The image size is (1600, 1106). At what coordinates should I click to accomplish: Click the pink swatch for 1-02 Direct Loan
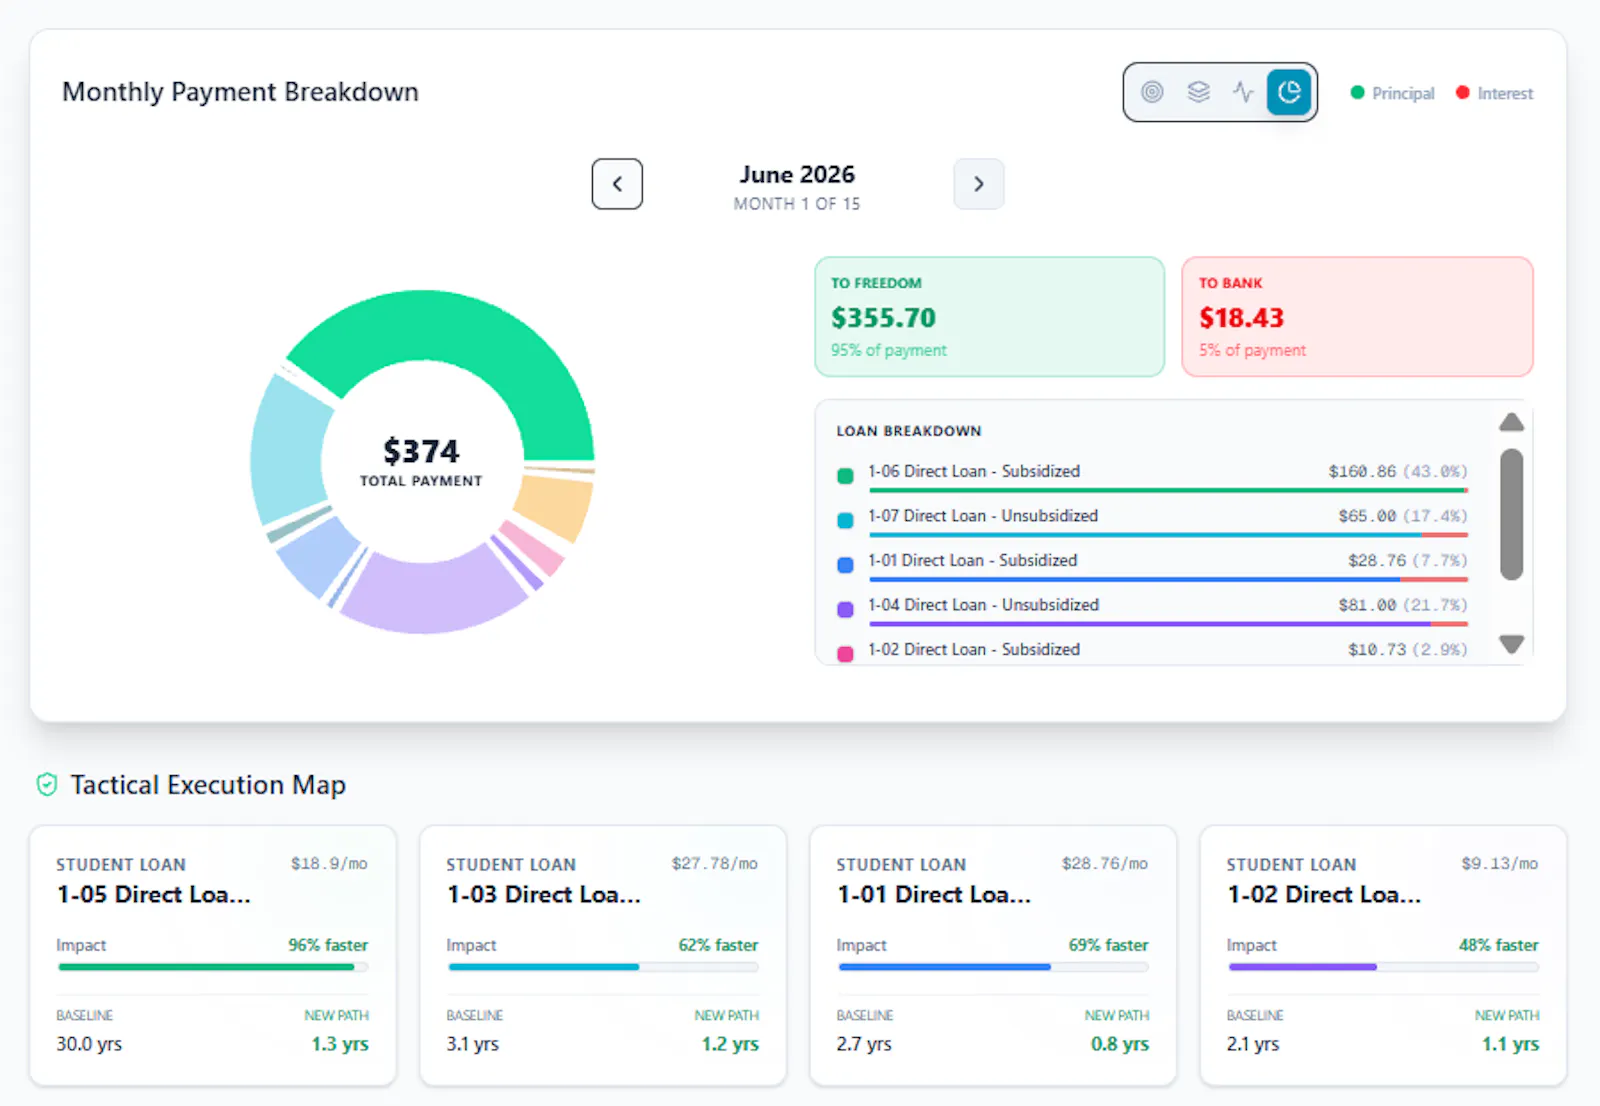[845, 654]
